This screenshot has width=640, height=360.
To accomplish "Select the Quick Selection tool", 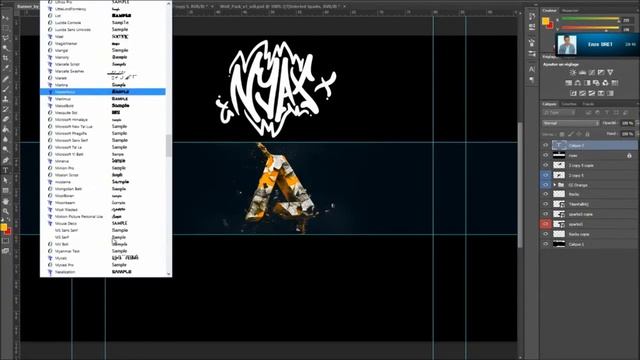I will (5, 48).
